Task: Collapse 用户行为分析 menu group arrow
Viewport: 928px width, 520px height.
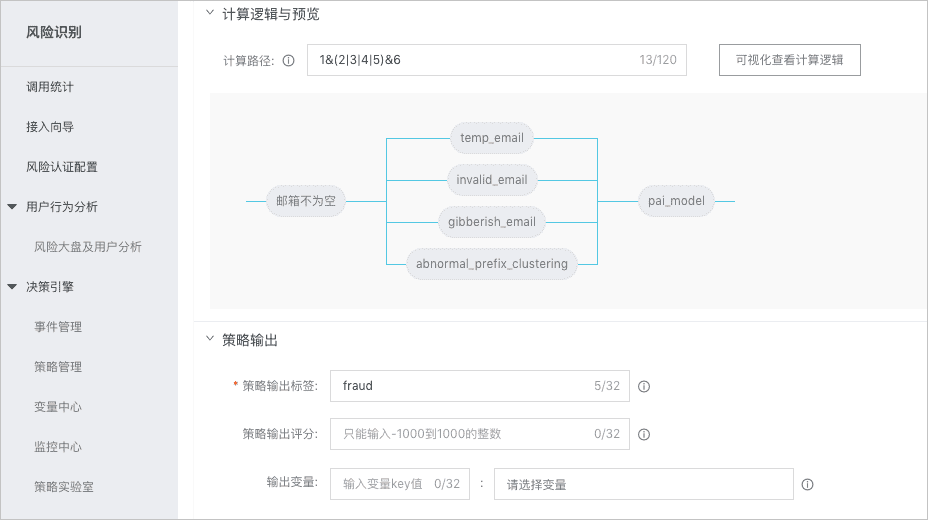Action: [12, 206]
